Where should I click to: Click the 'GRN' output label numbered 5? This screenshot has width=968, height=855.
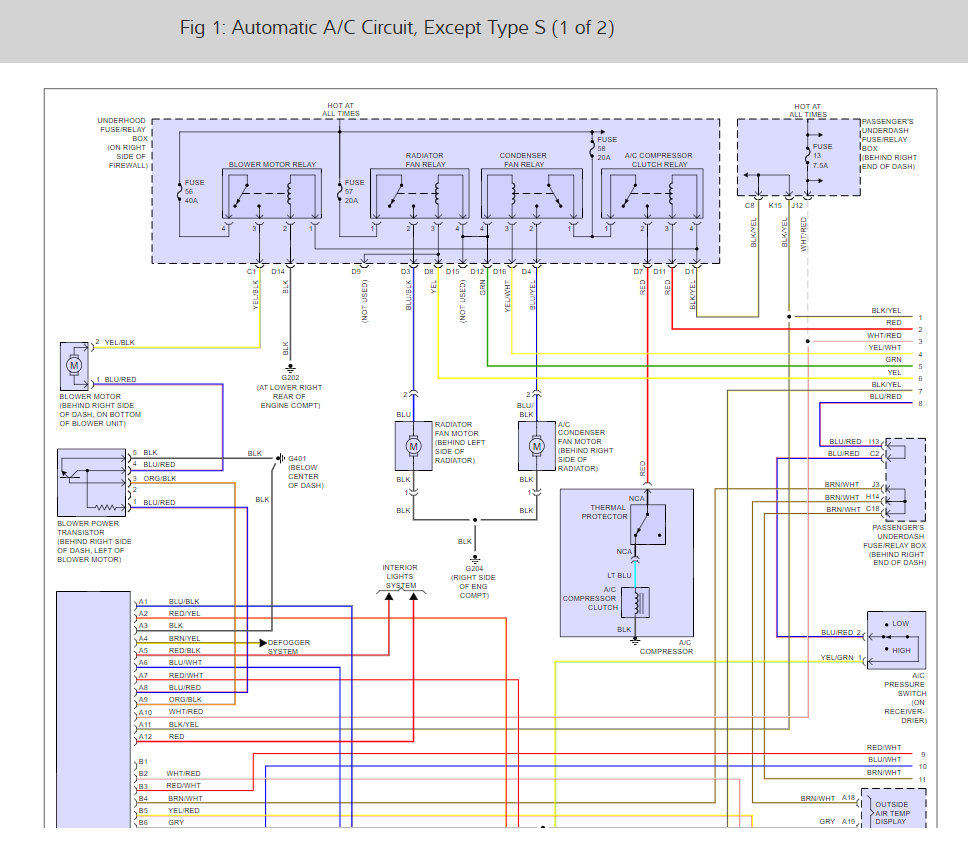pos(893,360)
